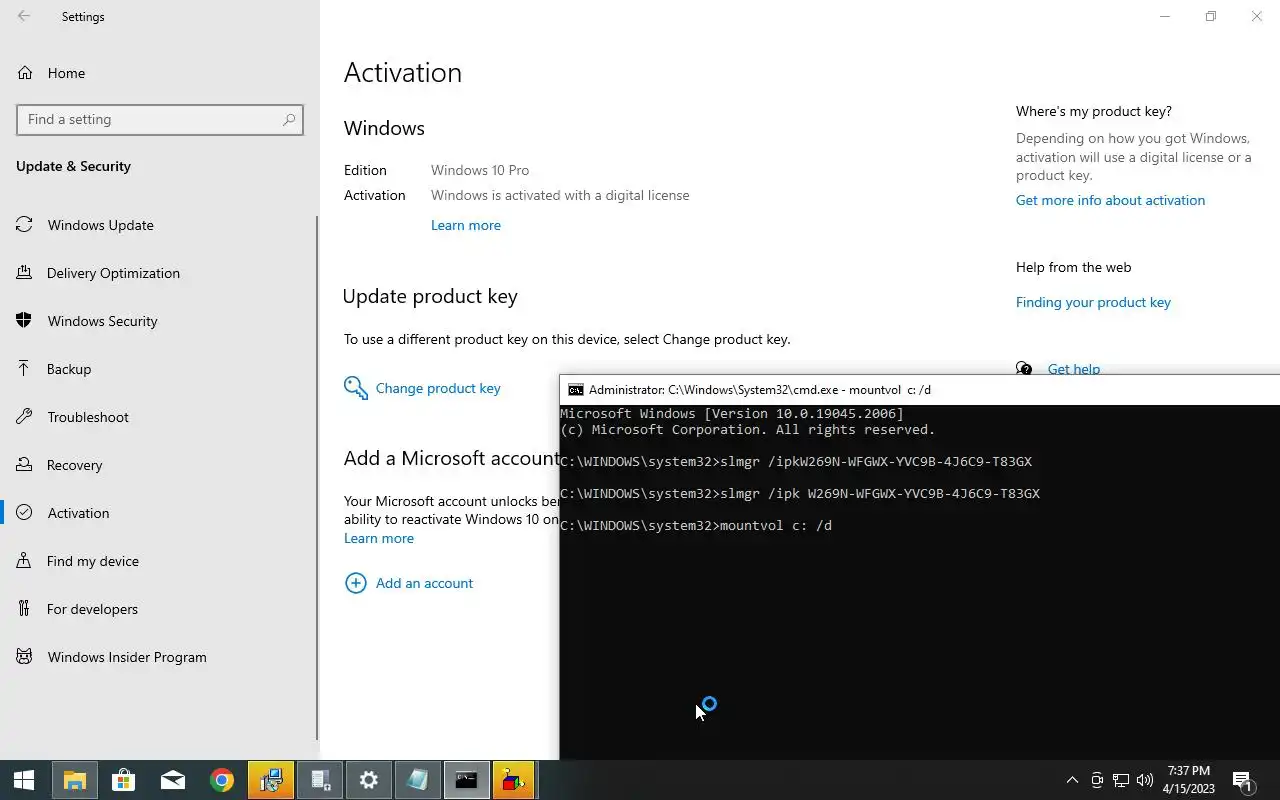This screenshot has width=1280, height=800.
Task: Launch Google Chrome from the taskbar
Action: (221, 780)
